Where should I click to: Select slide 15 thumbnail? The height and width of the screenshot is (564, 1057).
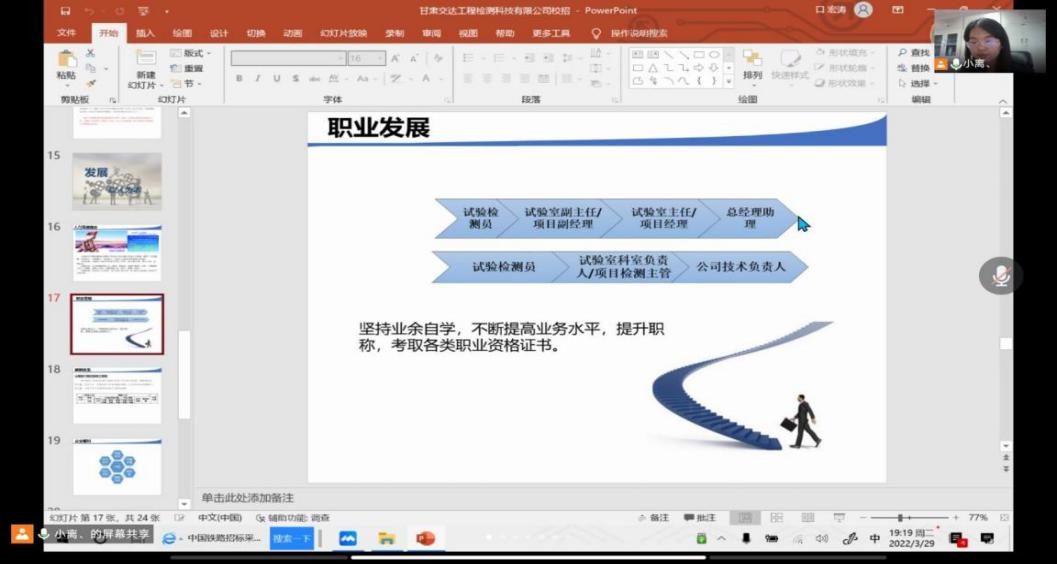117,181
